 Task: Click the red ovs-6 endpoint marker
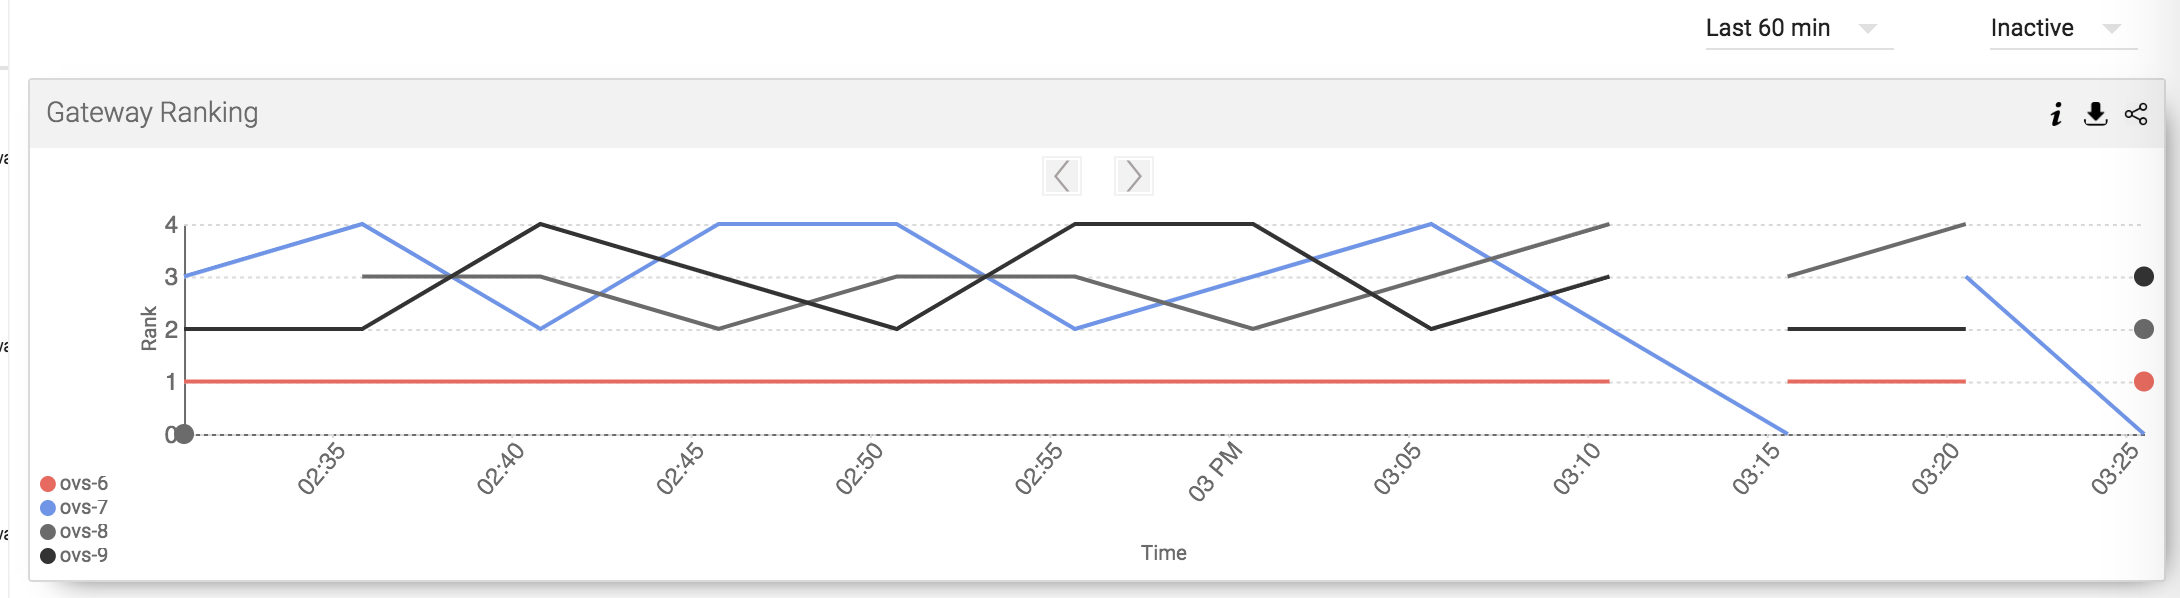click(2143, 380)
